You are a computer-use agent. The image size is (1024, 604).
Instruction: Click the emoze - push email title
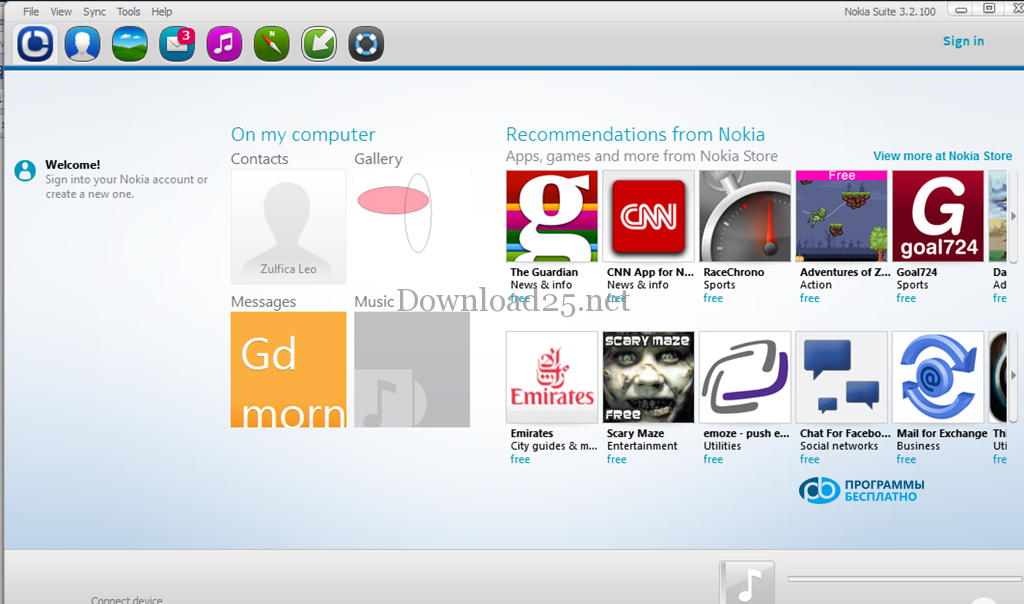tap(746, 433)
